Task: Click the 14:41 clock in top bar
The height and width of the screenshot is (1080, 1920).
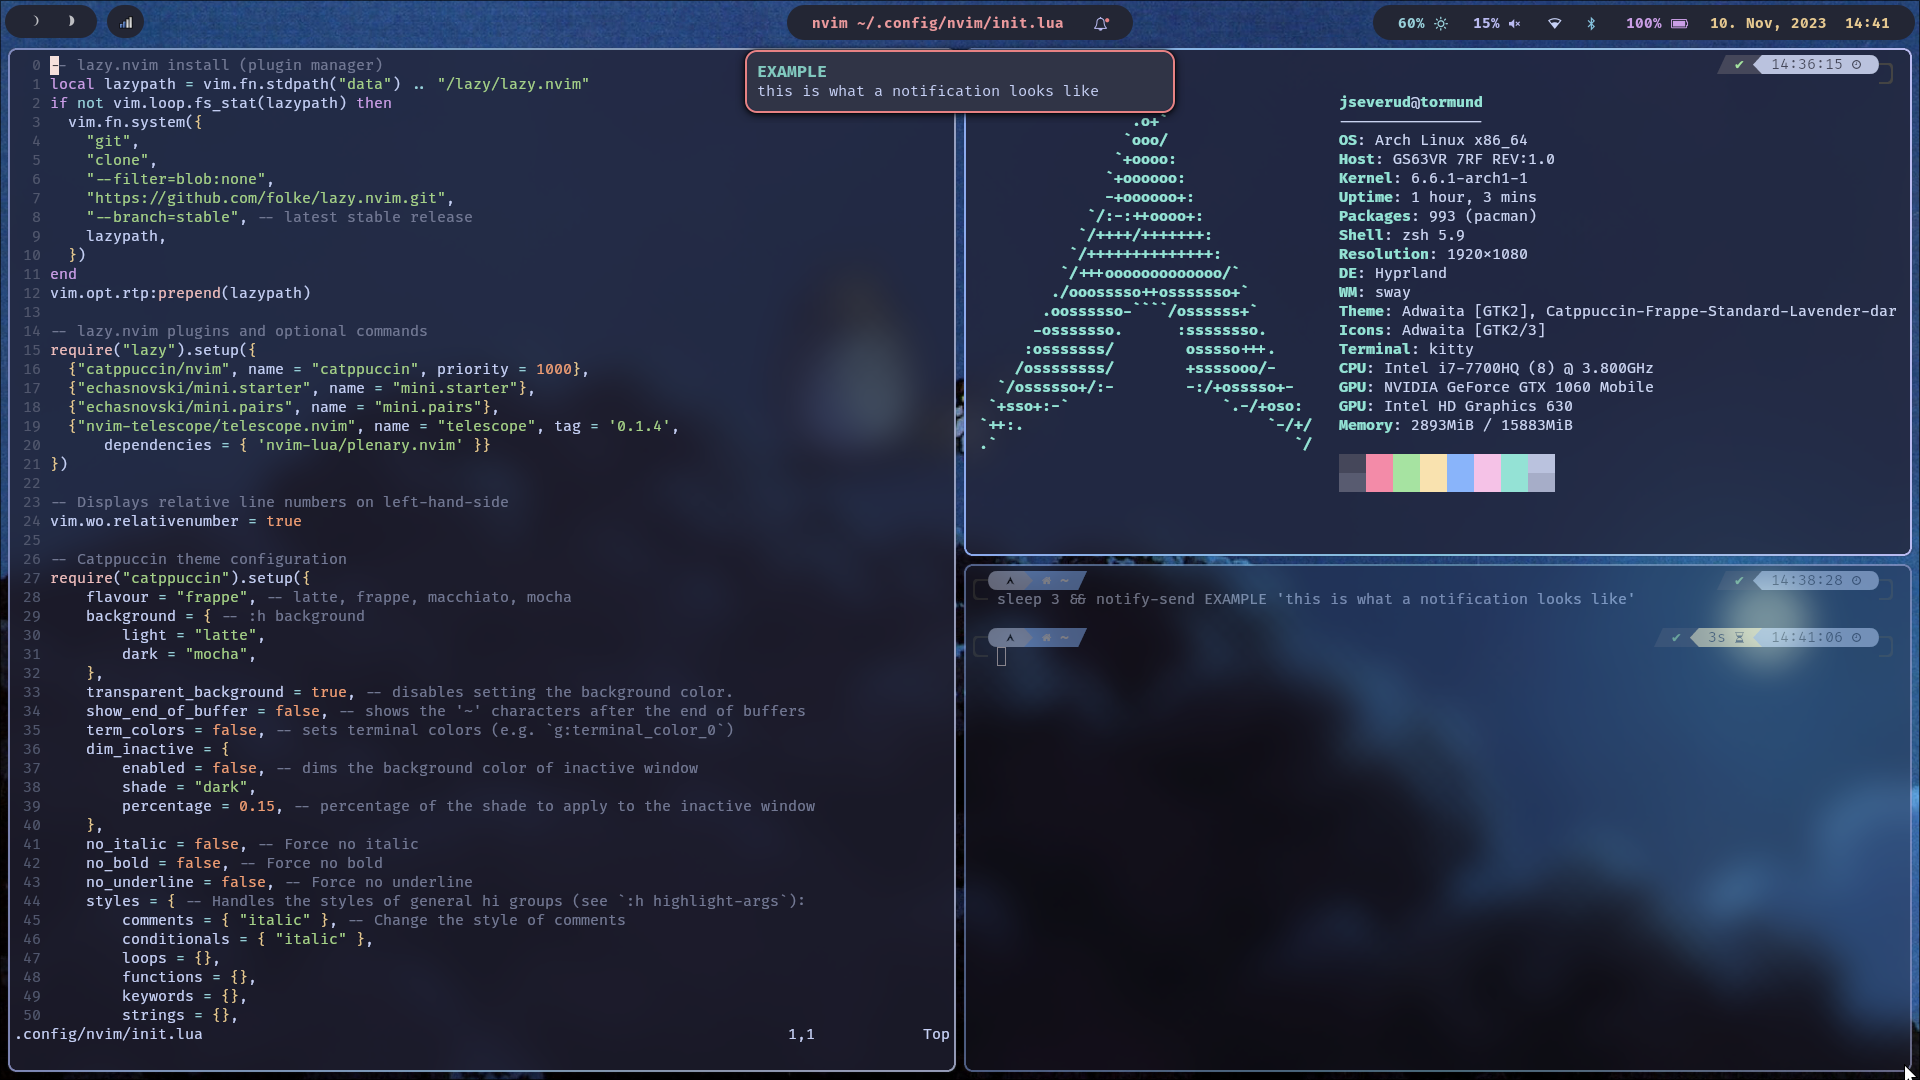Action: click(1867, 23)
